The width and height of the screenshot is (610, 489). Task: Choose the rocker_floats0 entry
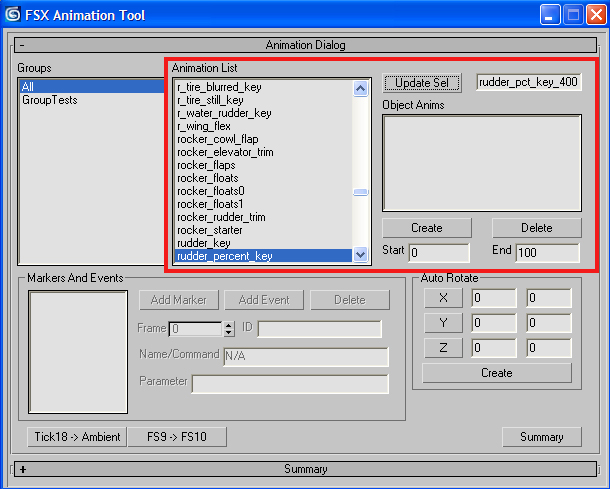click(264, 191)
